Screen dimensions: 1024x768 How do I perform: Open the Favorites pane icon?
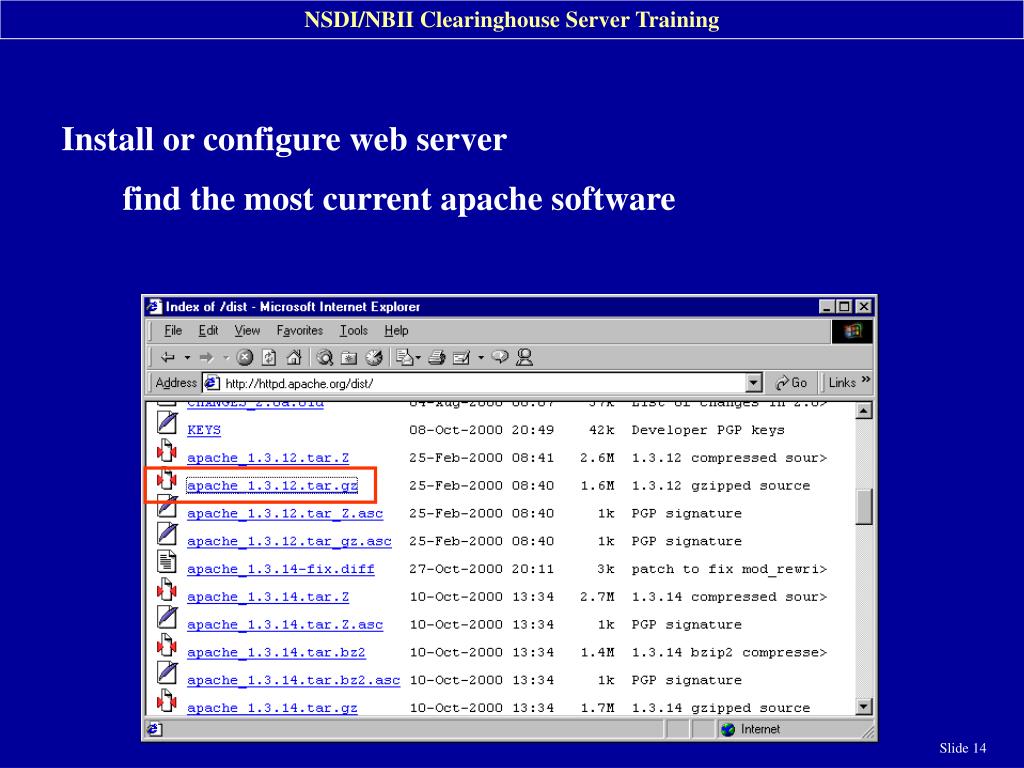[349, 357]
